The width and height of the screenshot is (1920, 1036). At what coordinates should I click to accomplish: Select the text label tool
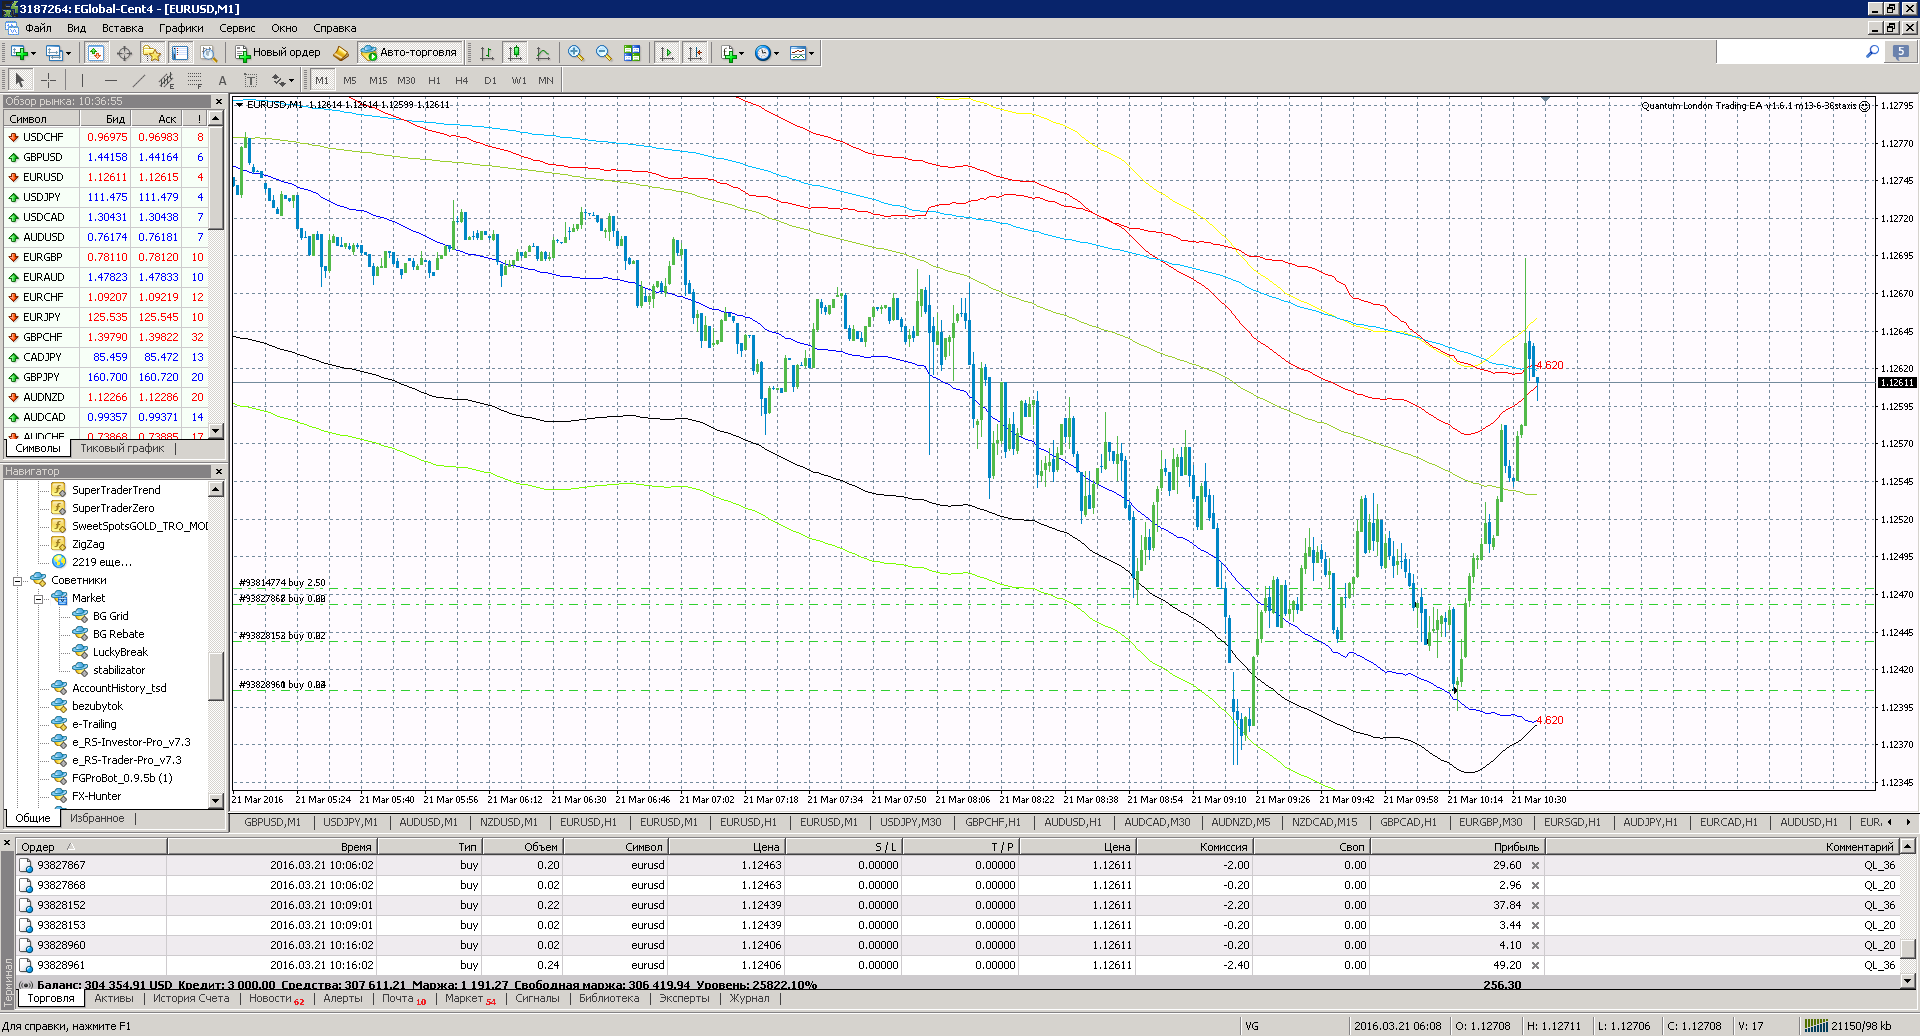[250, 80]
